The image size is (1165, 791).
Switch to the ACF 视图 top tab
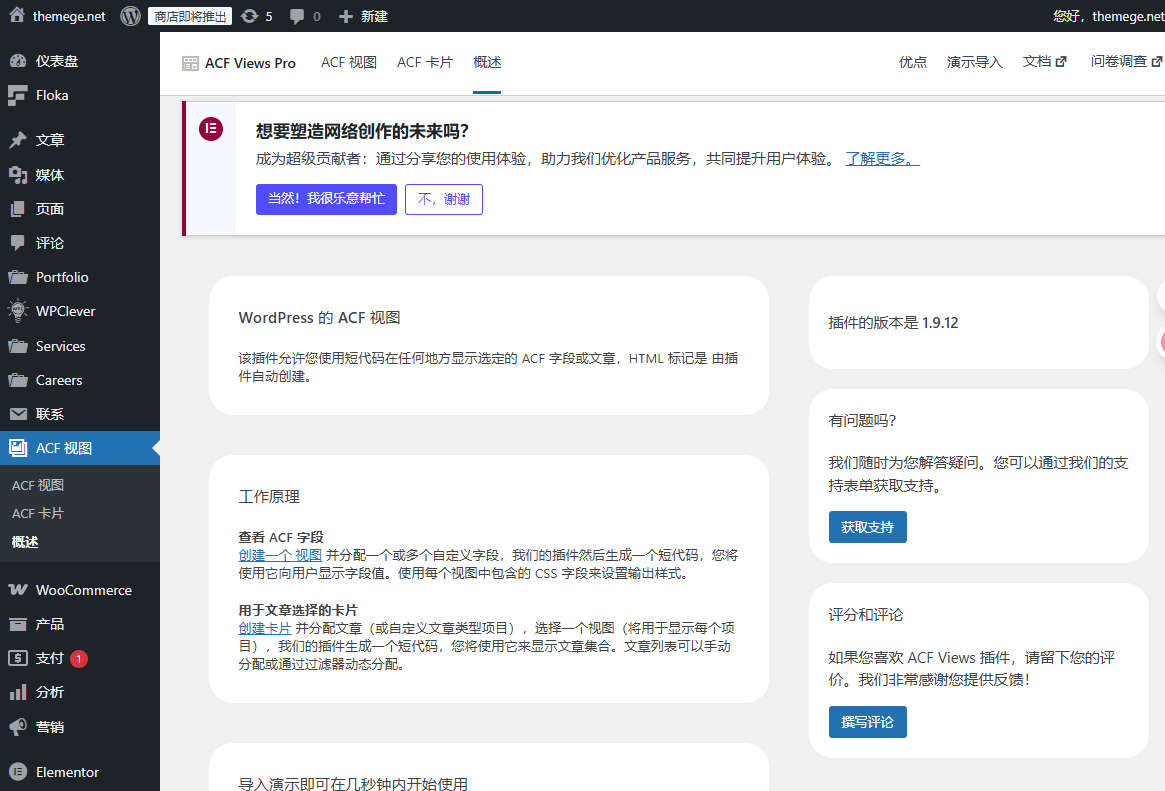(348, 62)
